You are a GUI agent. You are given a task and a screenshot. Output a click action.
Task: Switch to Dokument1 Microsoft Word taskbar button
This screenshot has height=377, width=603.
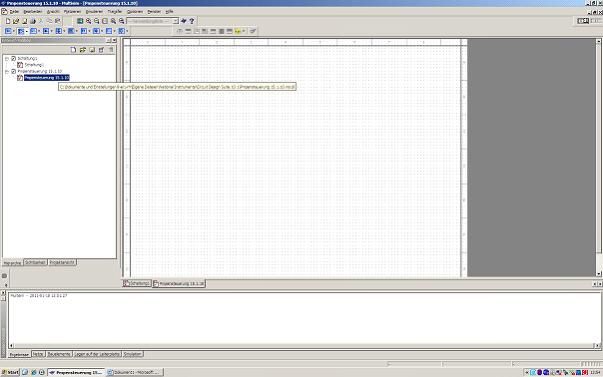tap(135, 372)
